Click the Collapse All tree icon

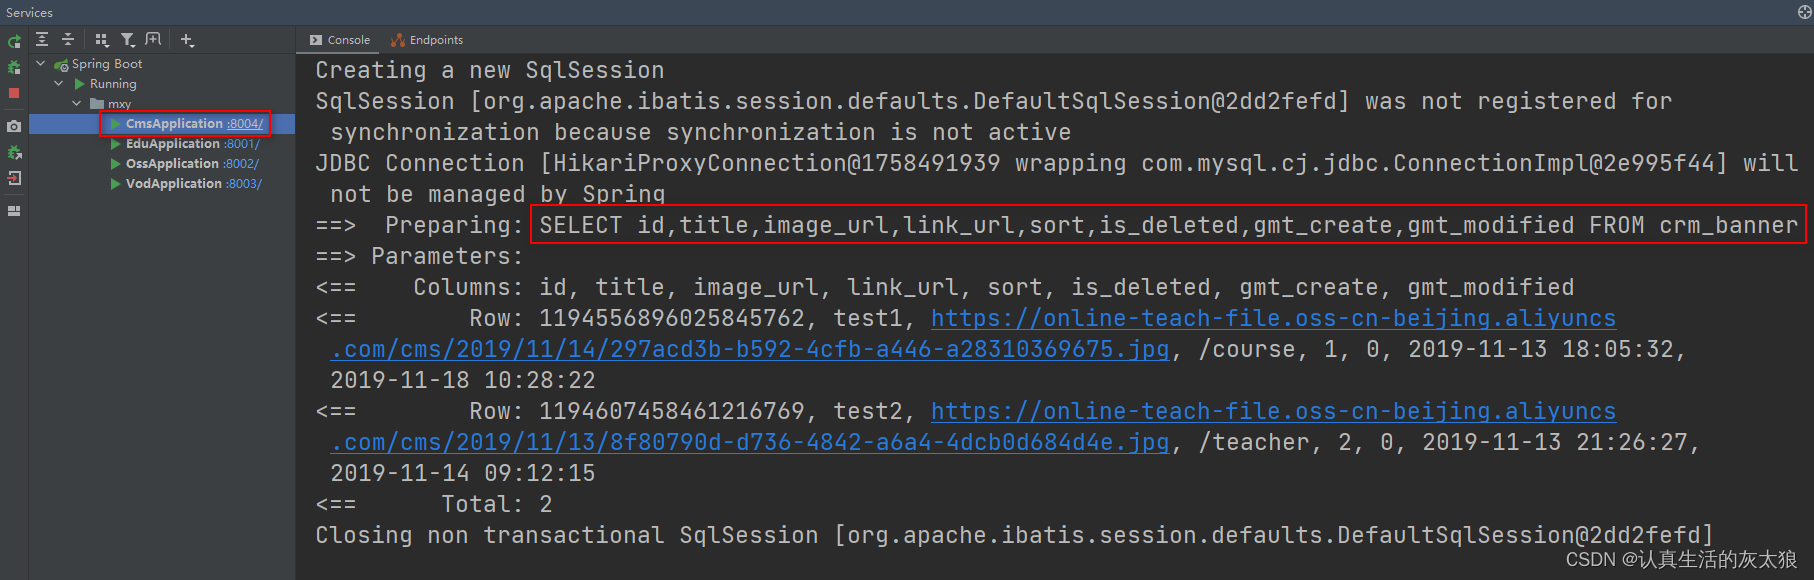pos(68,40)
